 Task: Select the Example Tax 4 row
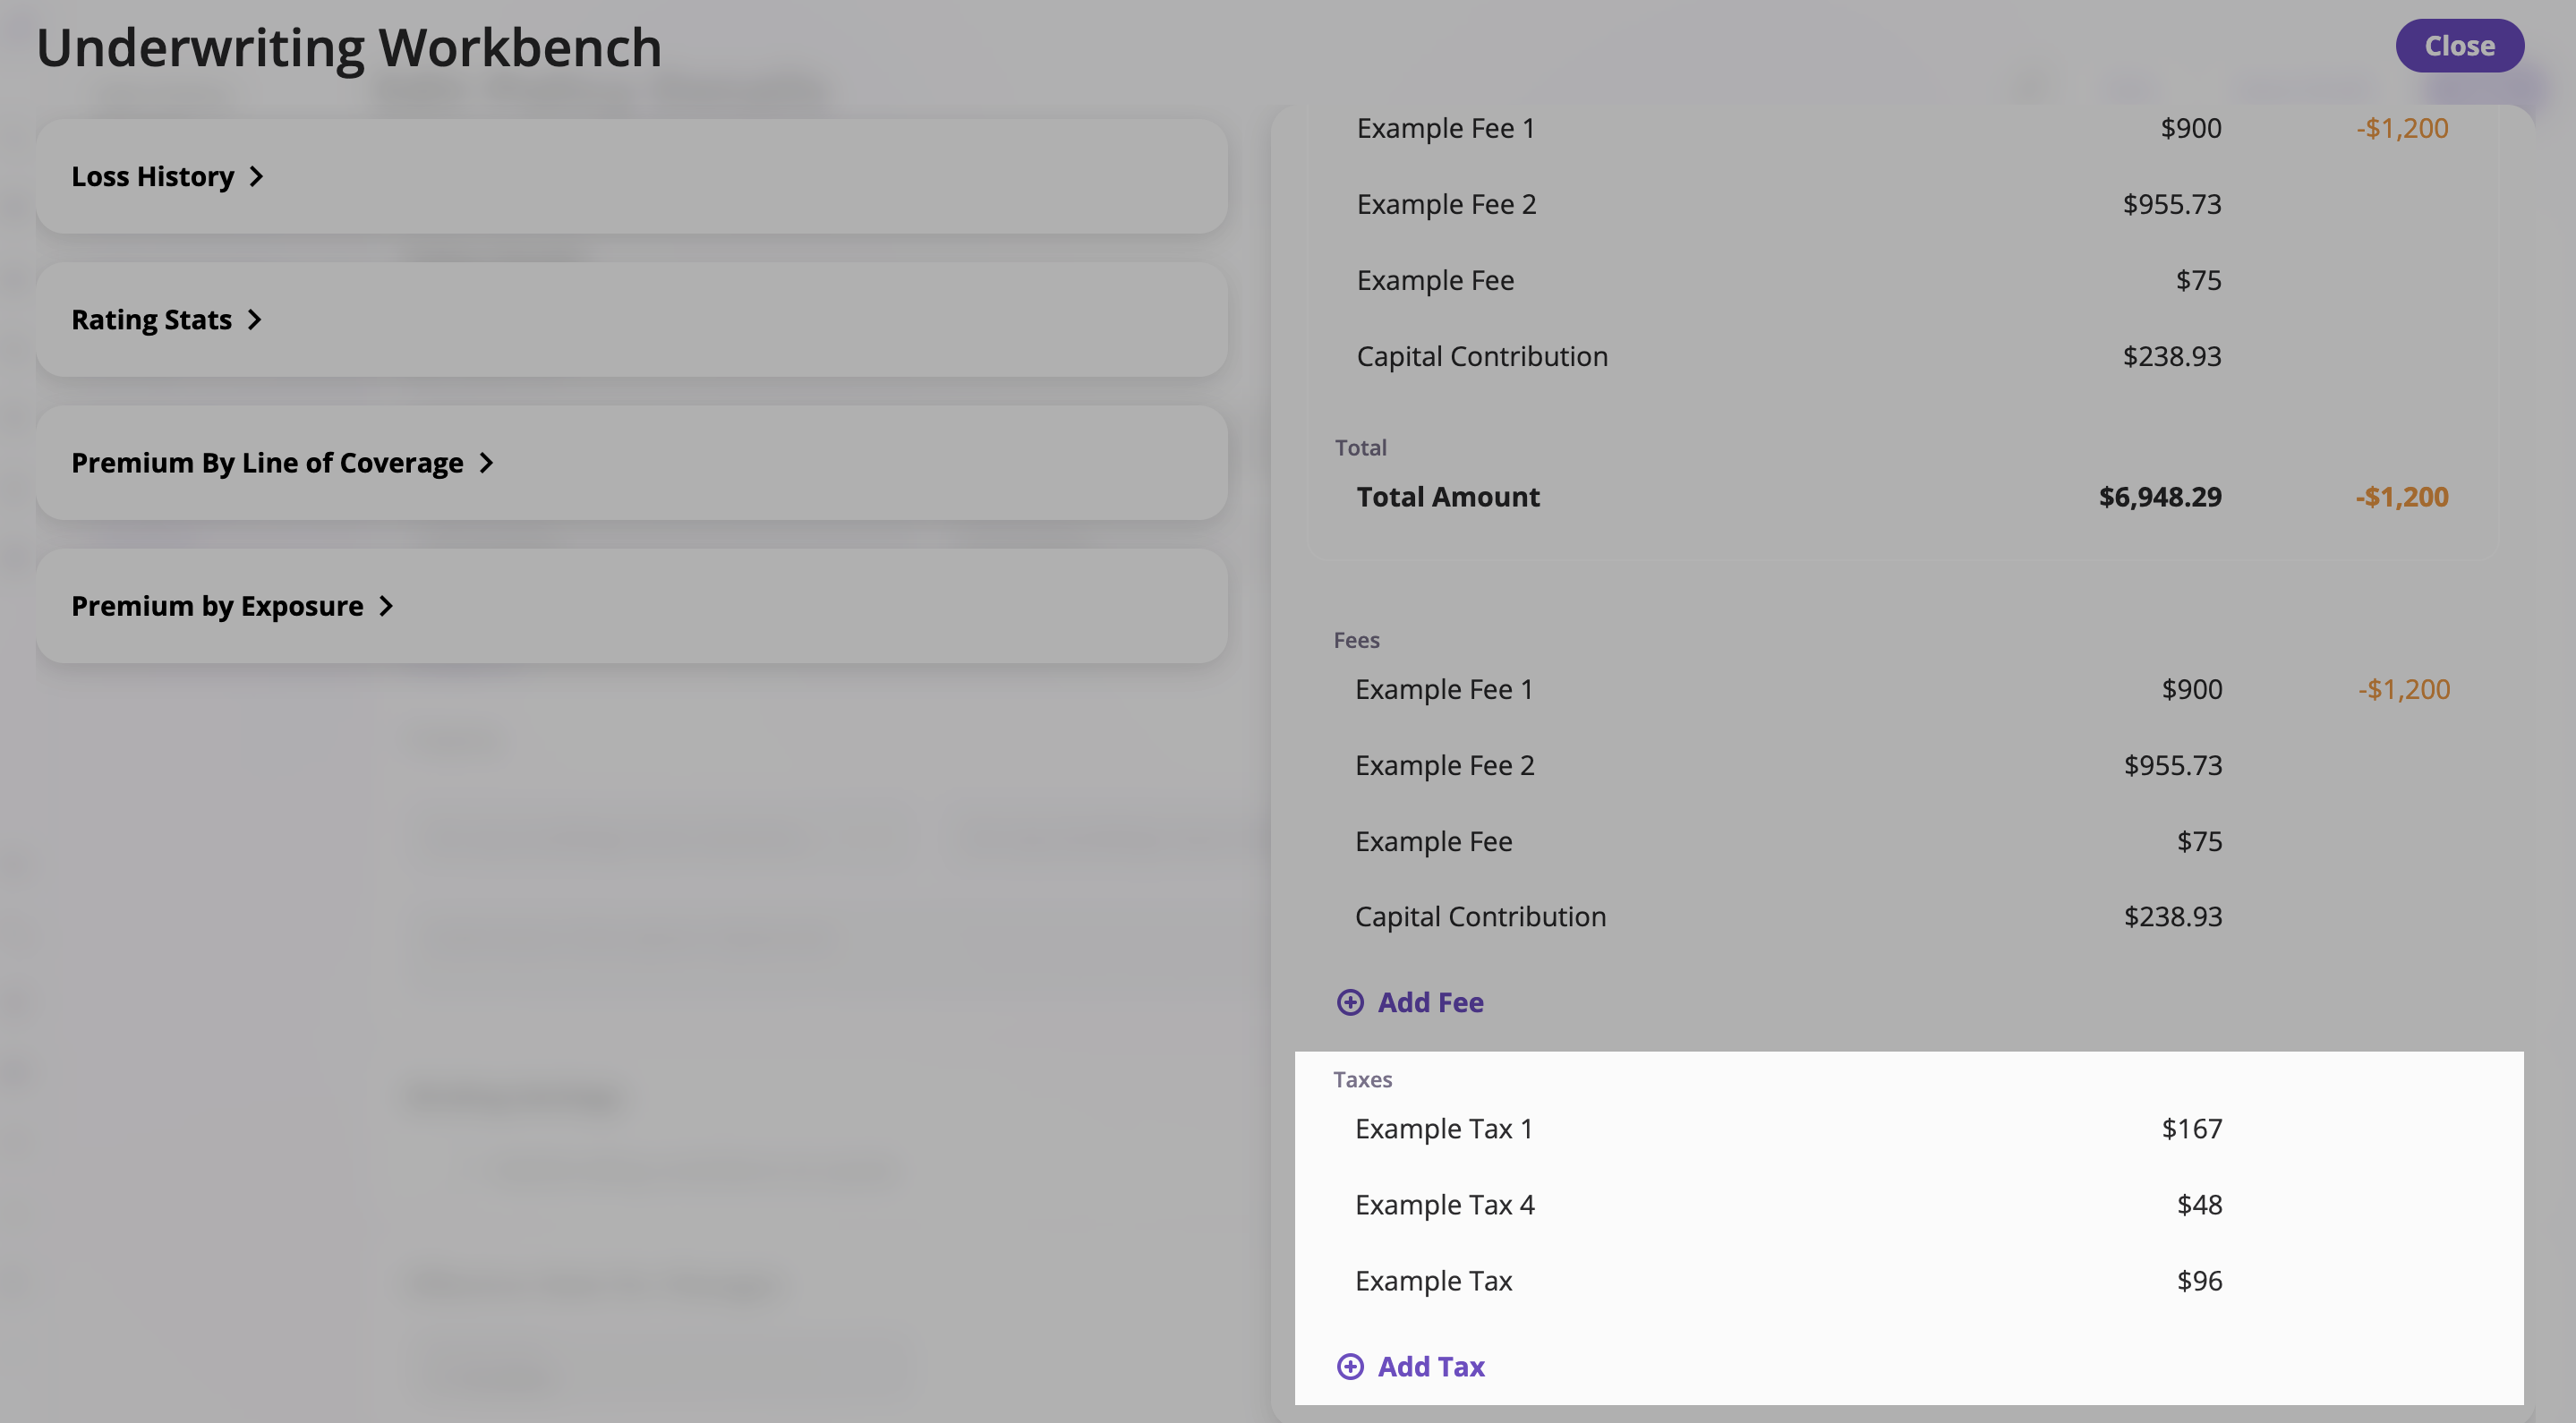(1444, 1205)
